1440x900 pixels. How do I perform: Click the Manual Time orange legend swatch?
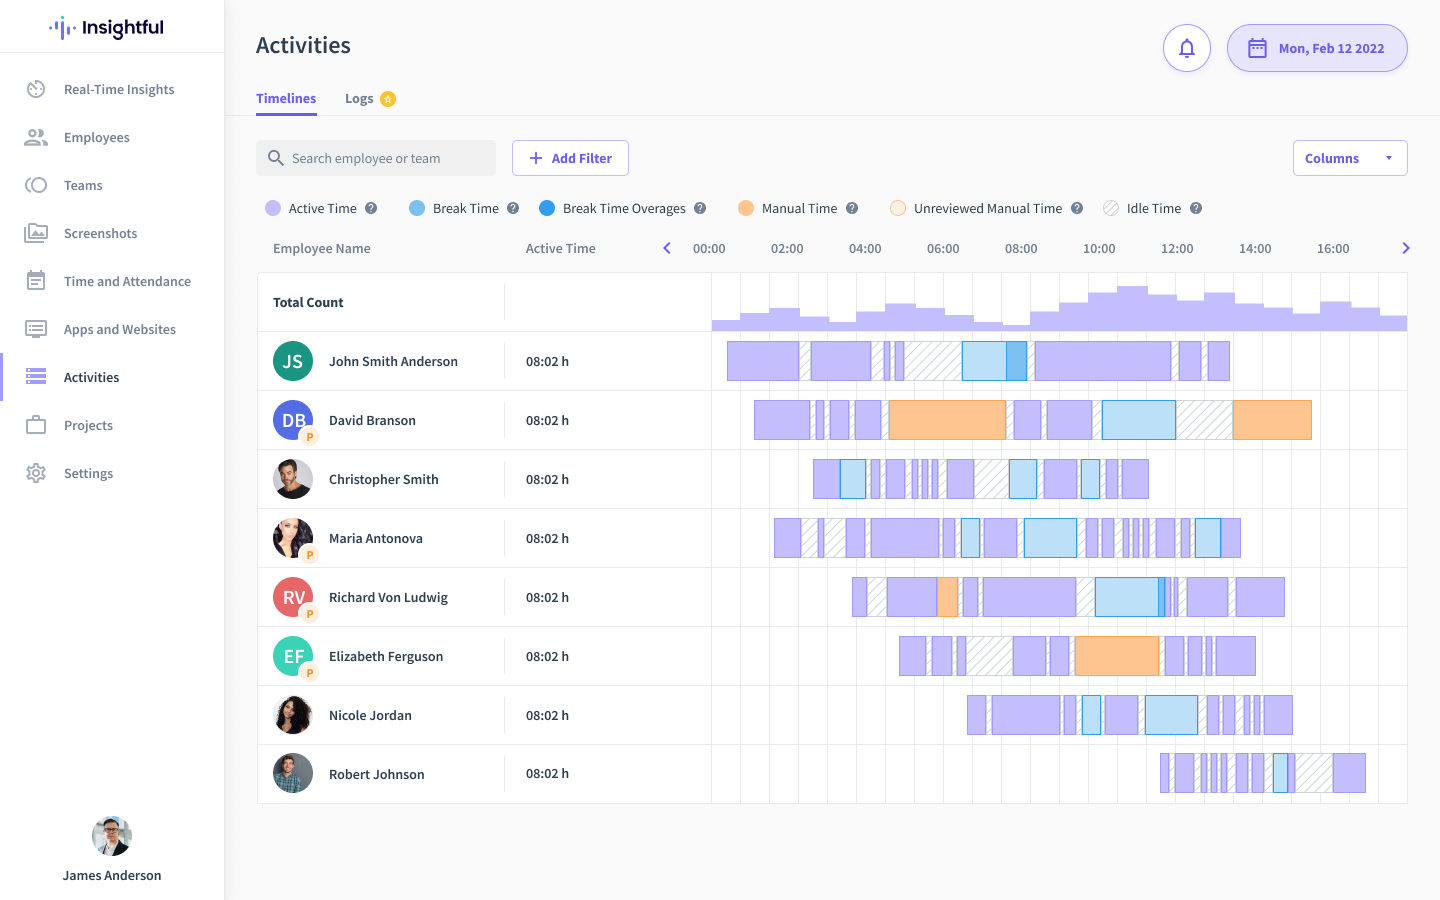click(x=745, y=208)
